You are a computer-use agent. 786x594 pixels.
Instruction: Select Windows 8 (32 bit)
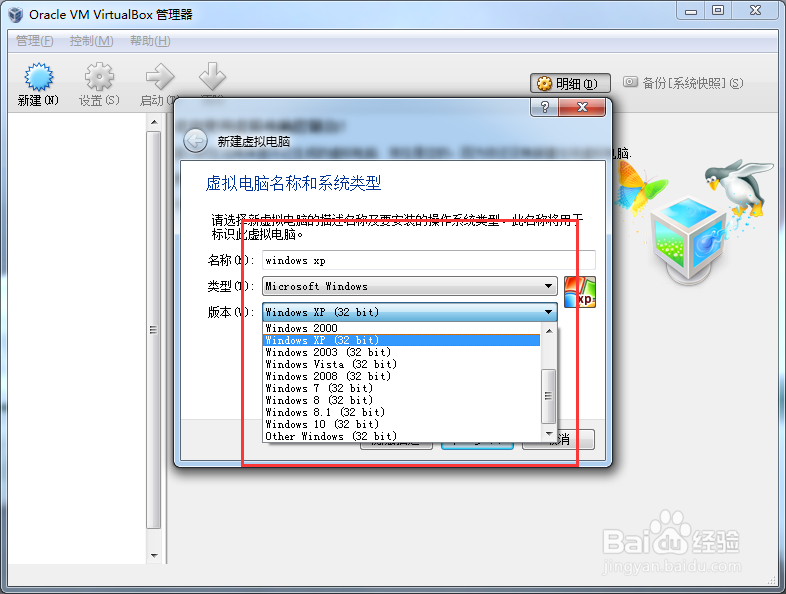402,401
